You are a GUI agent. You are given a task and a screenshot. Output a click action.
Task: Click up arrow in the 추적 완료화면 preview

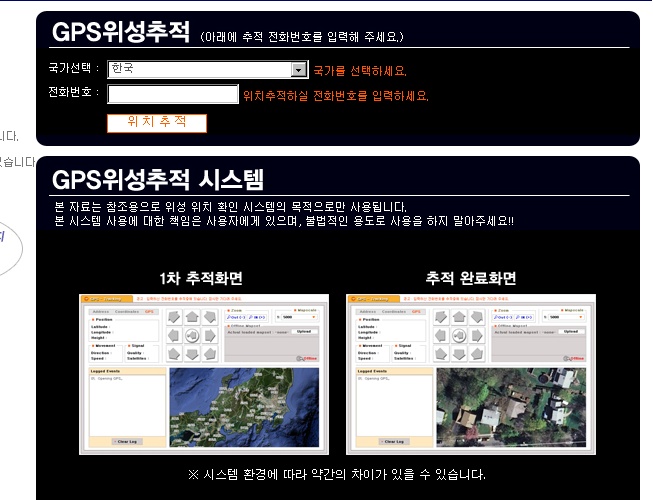459,317
